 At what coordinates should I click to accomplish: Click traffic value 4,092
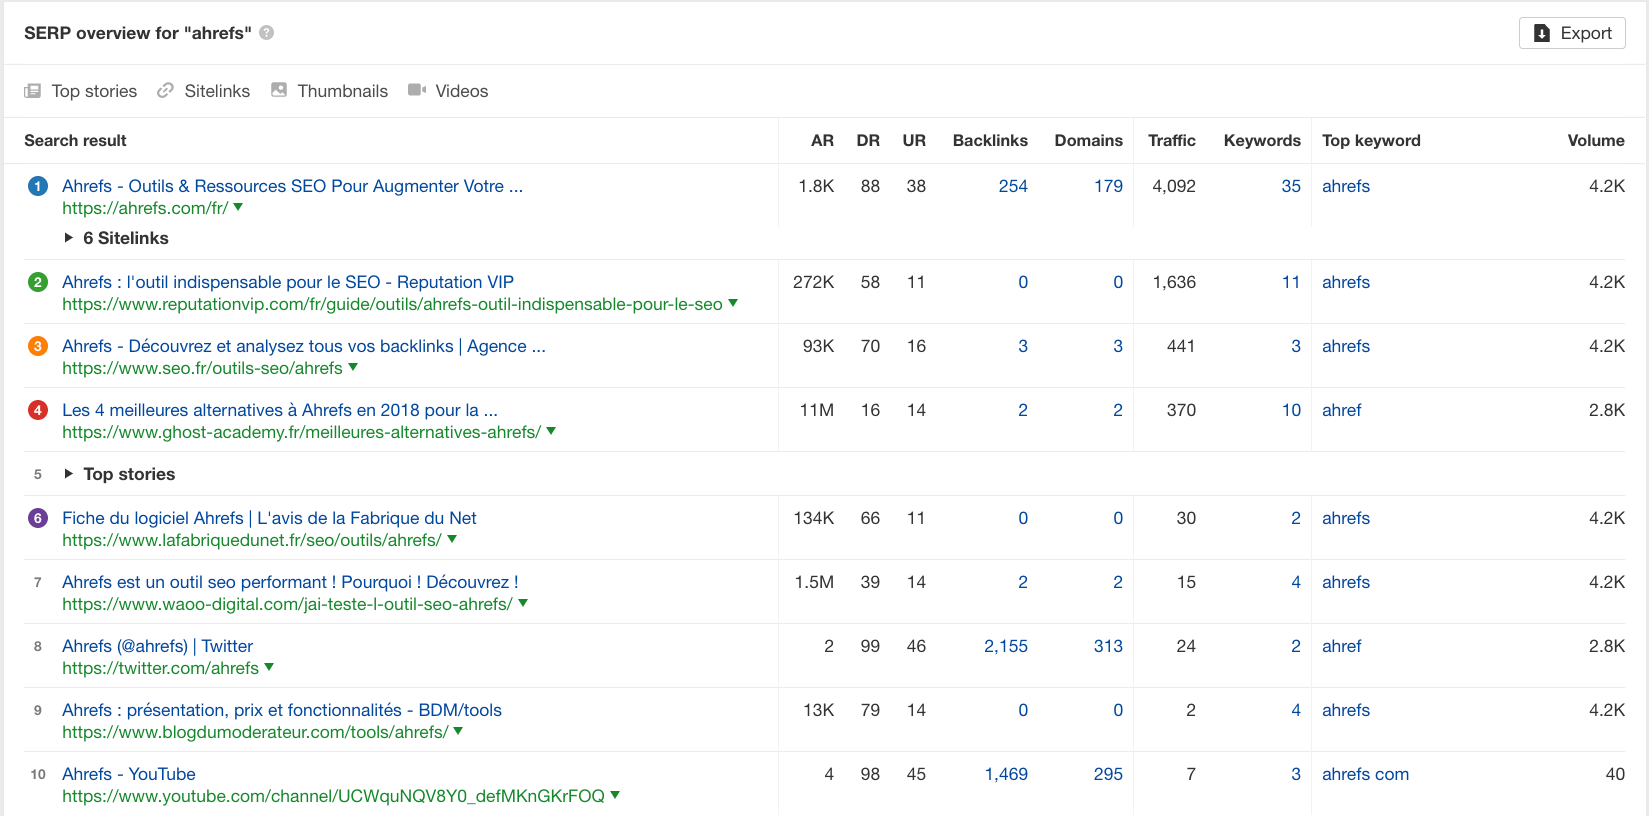[1174, 186]
